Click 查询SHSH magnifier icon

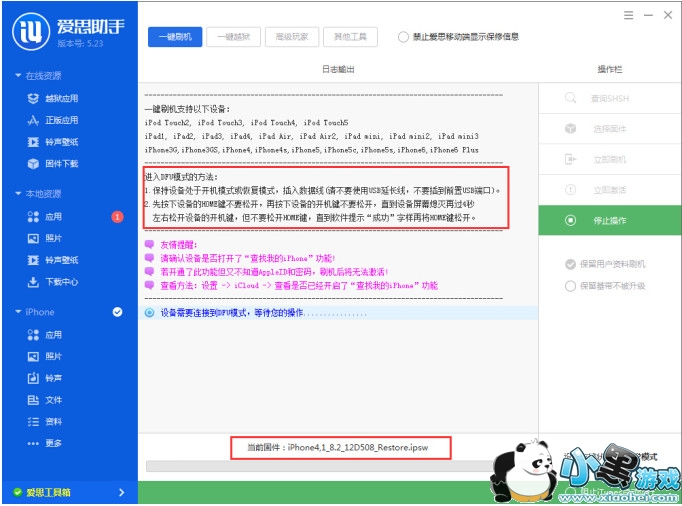(570, 98)
